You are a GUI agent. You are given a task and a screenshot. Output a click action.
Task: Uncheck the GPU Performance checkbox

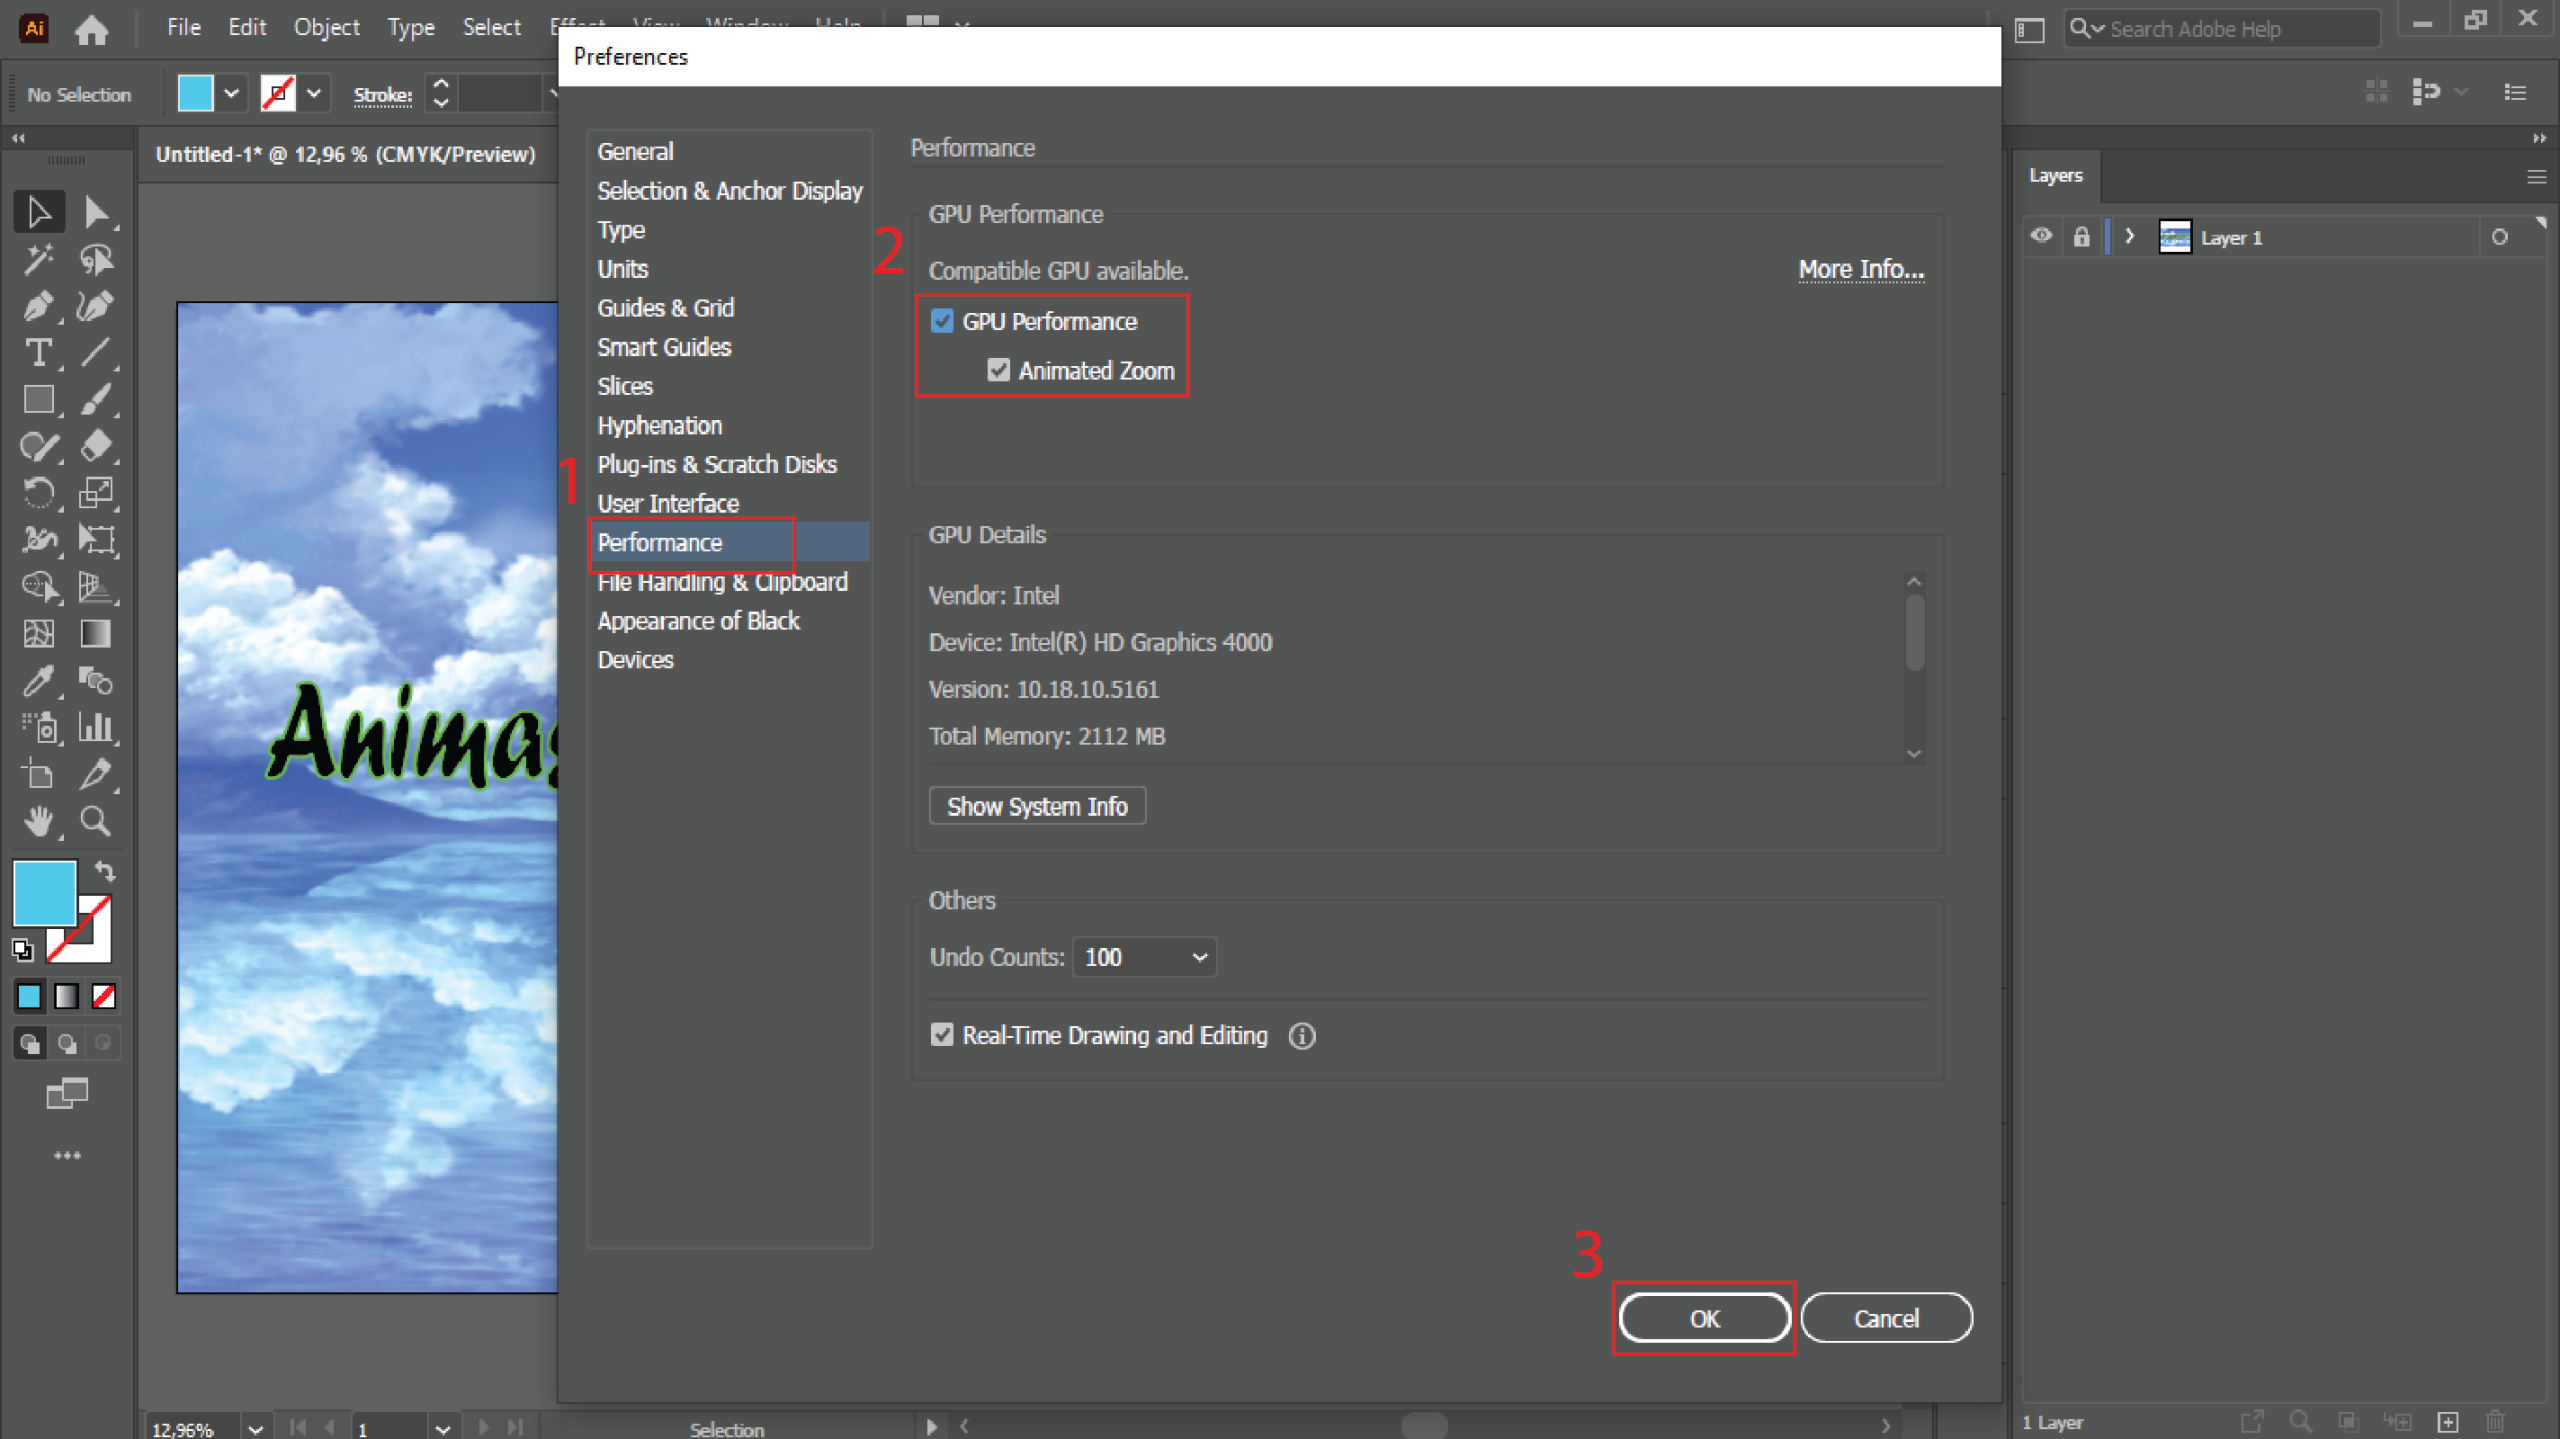[x=942, y=321]
